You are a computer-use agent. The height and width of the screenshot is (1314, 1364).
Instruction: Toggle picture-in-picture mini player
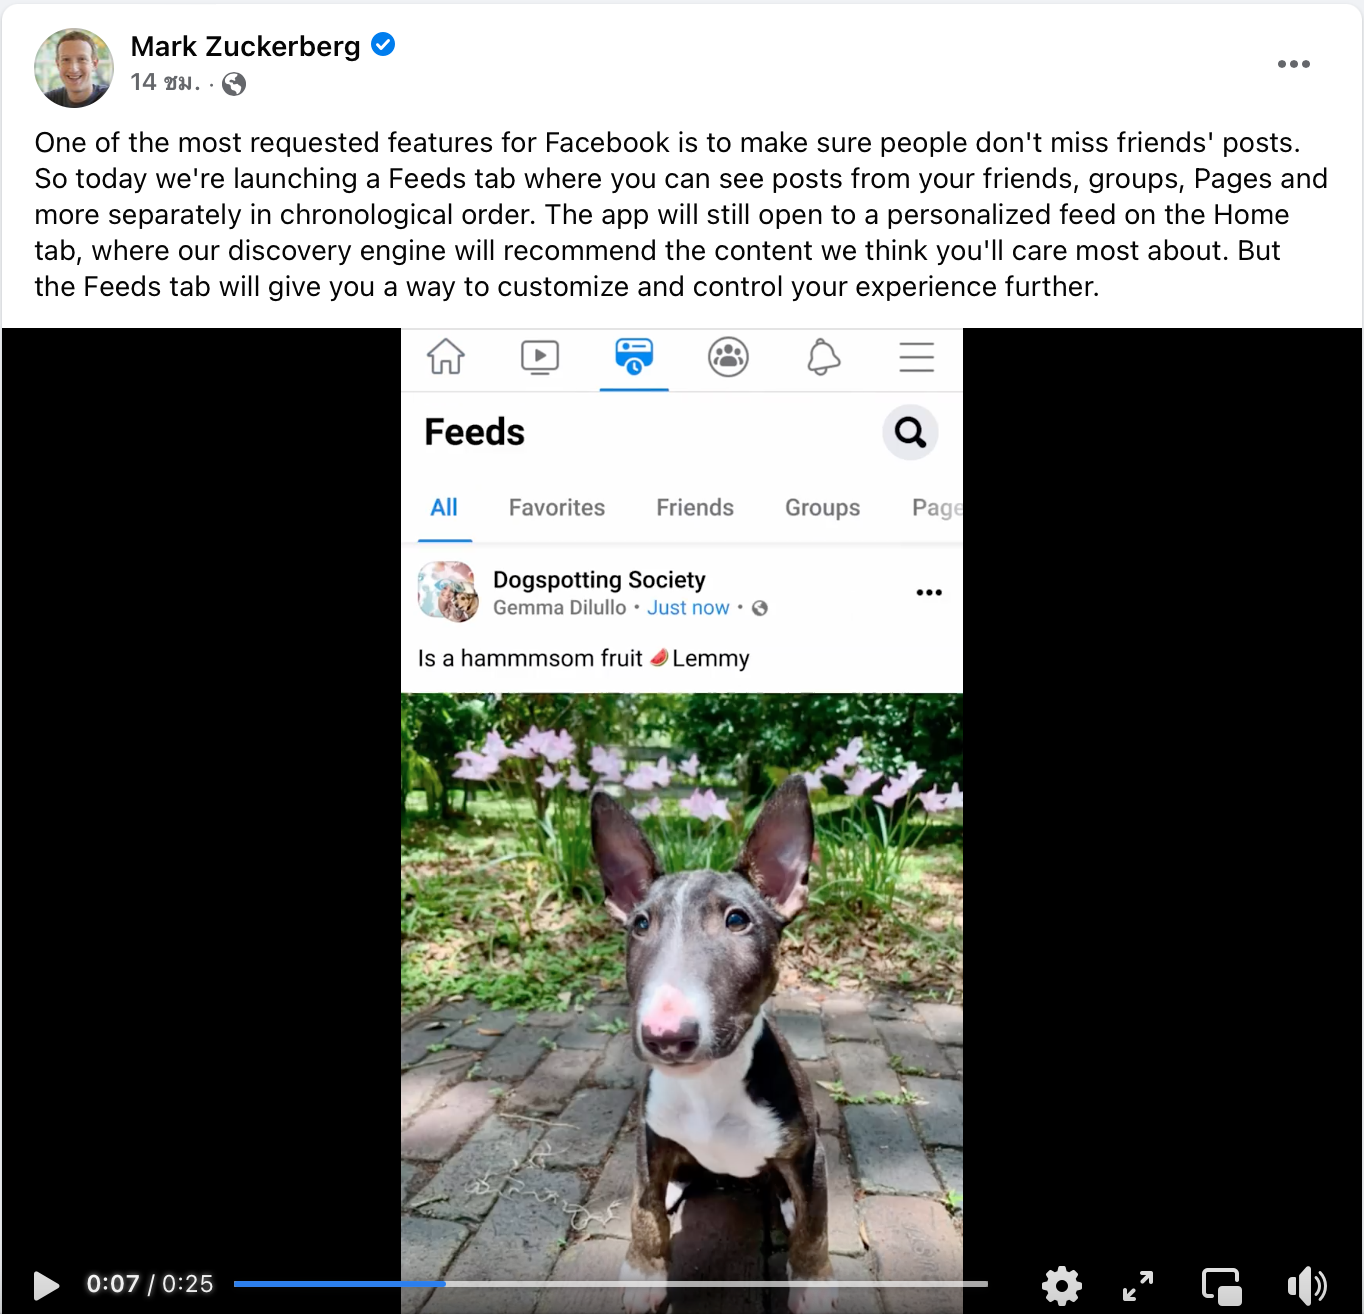click(1221, 1286)
